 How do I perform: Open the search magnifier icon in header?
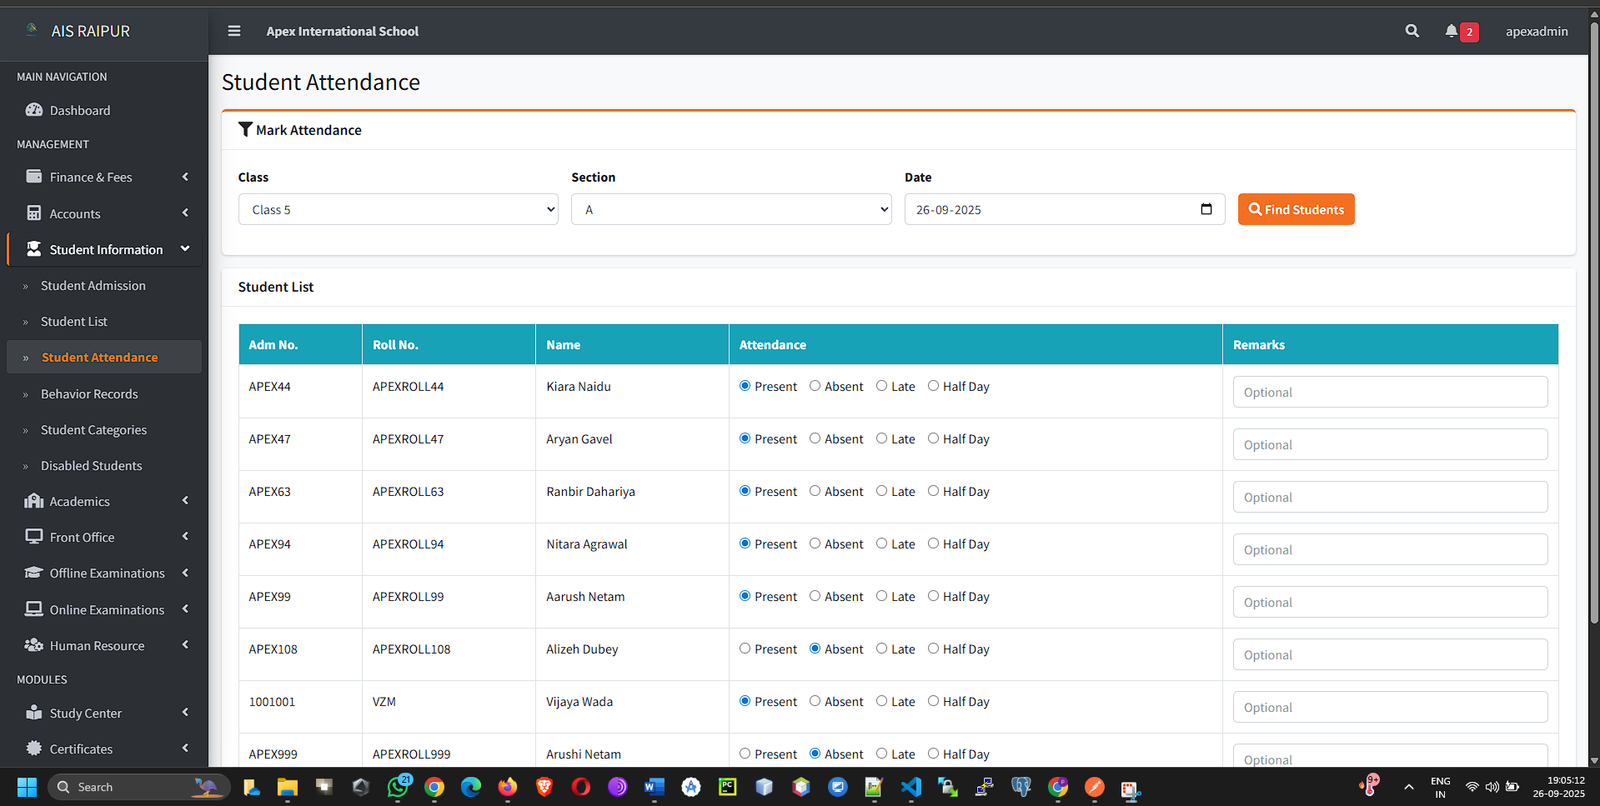click(1412, 31)
